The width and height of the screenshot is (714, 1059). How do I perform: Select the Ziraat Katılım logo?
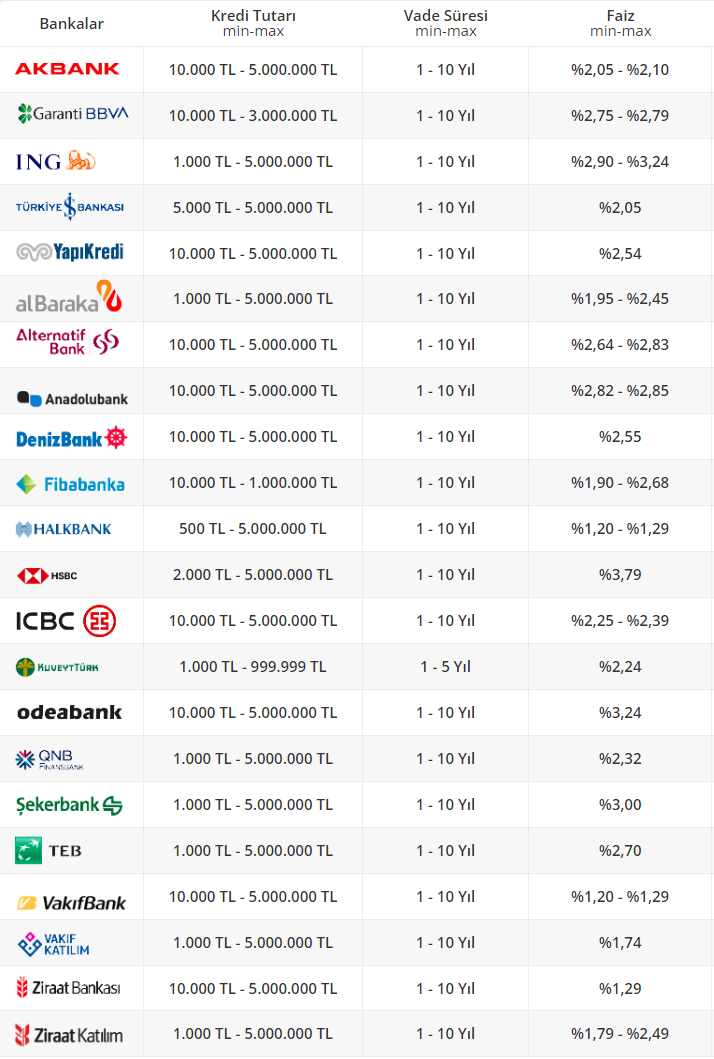coord(69,1035)
